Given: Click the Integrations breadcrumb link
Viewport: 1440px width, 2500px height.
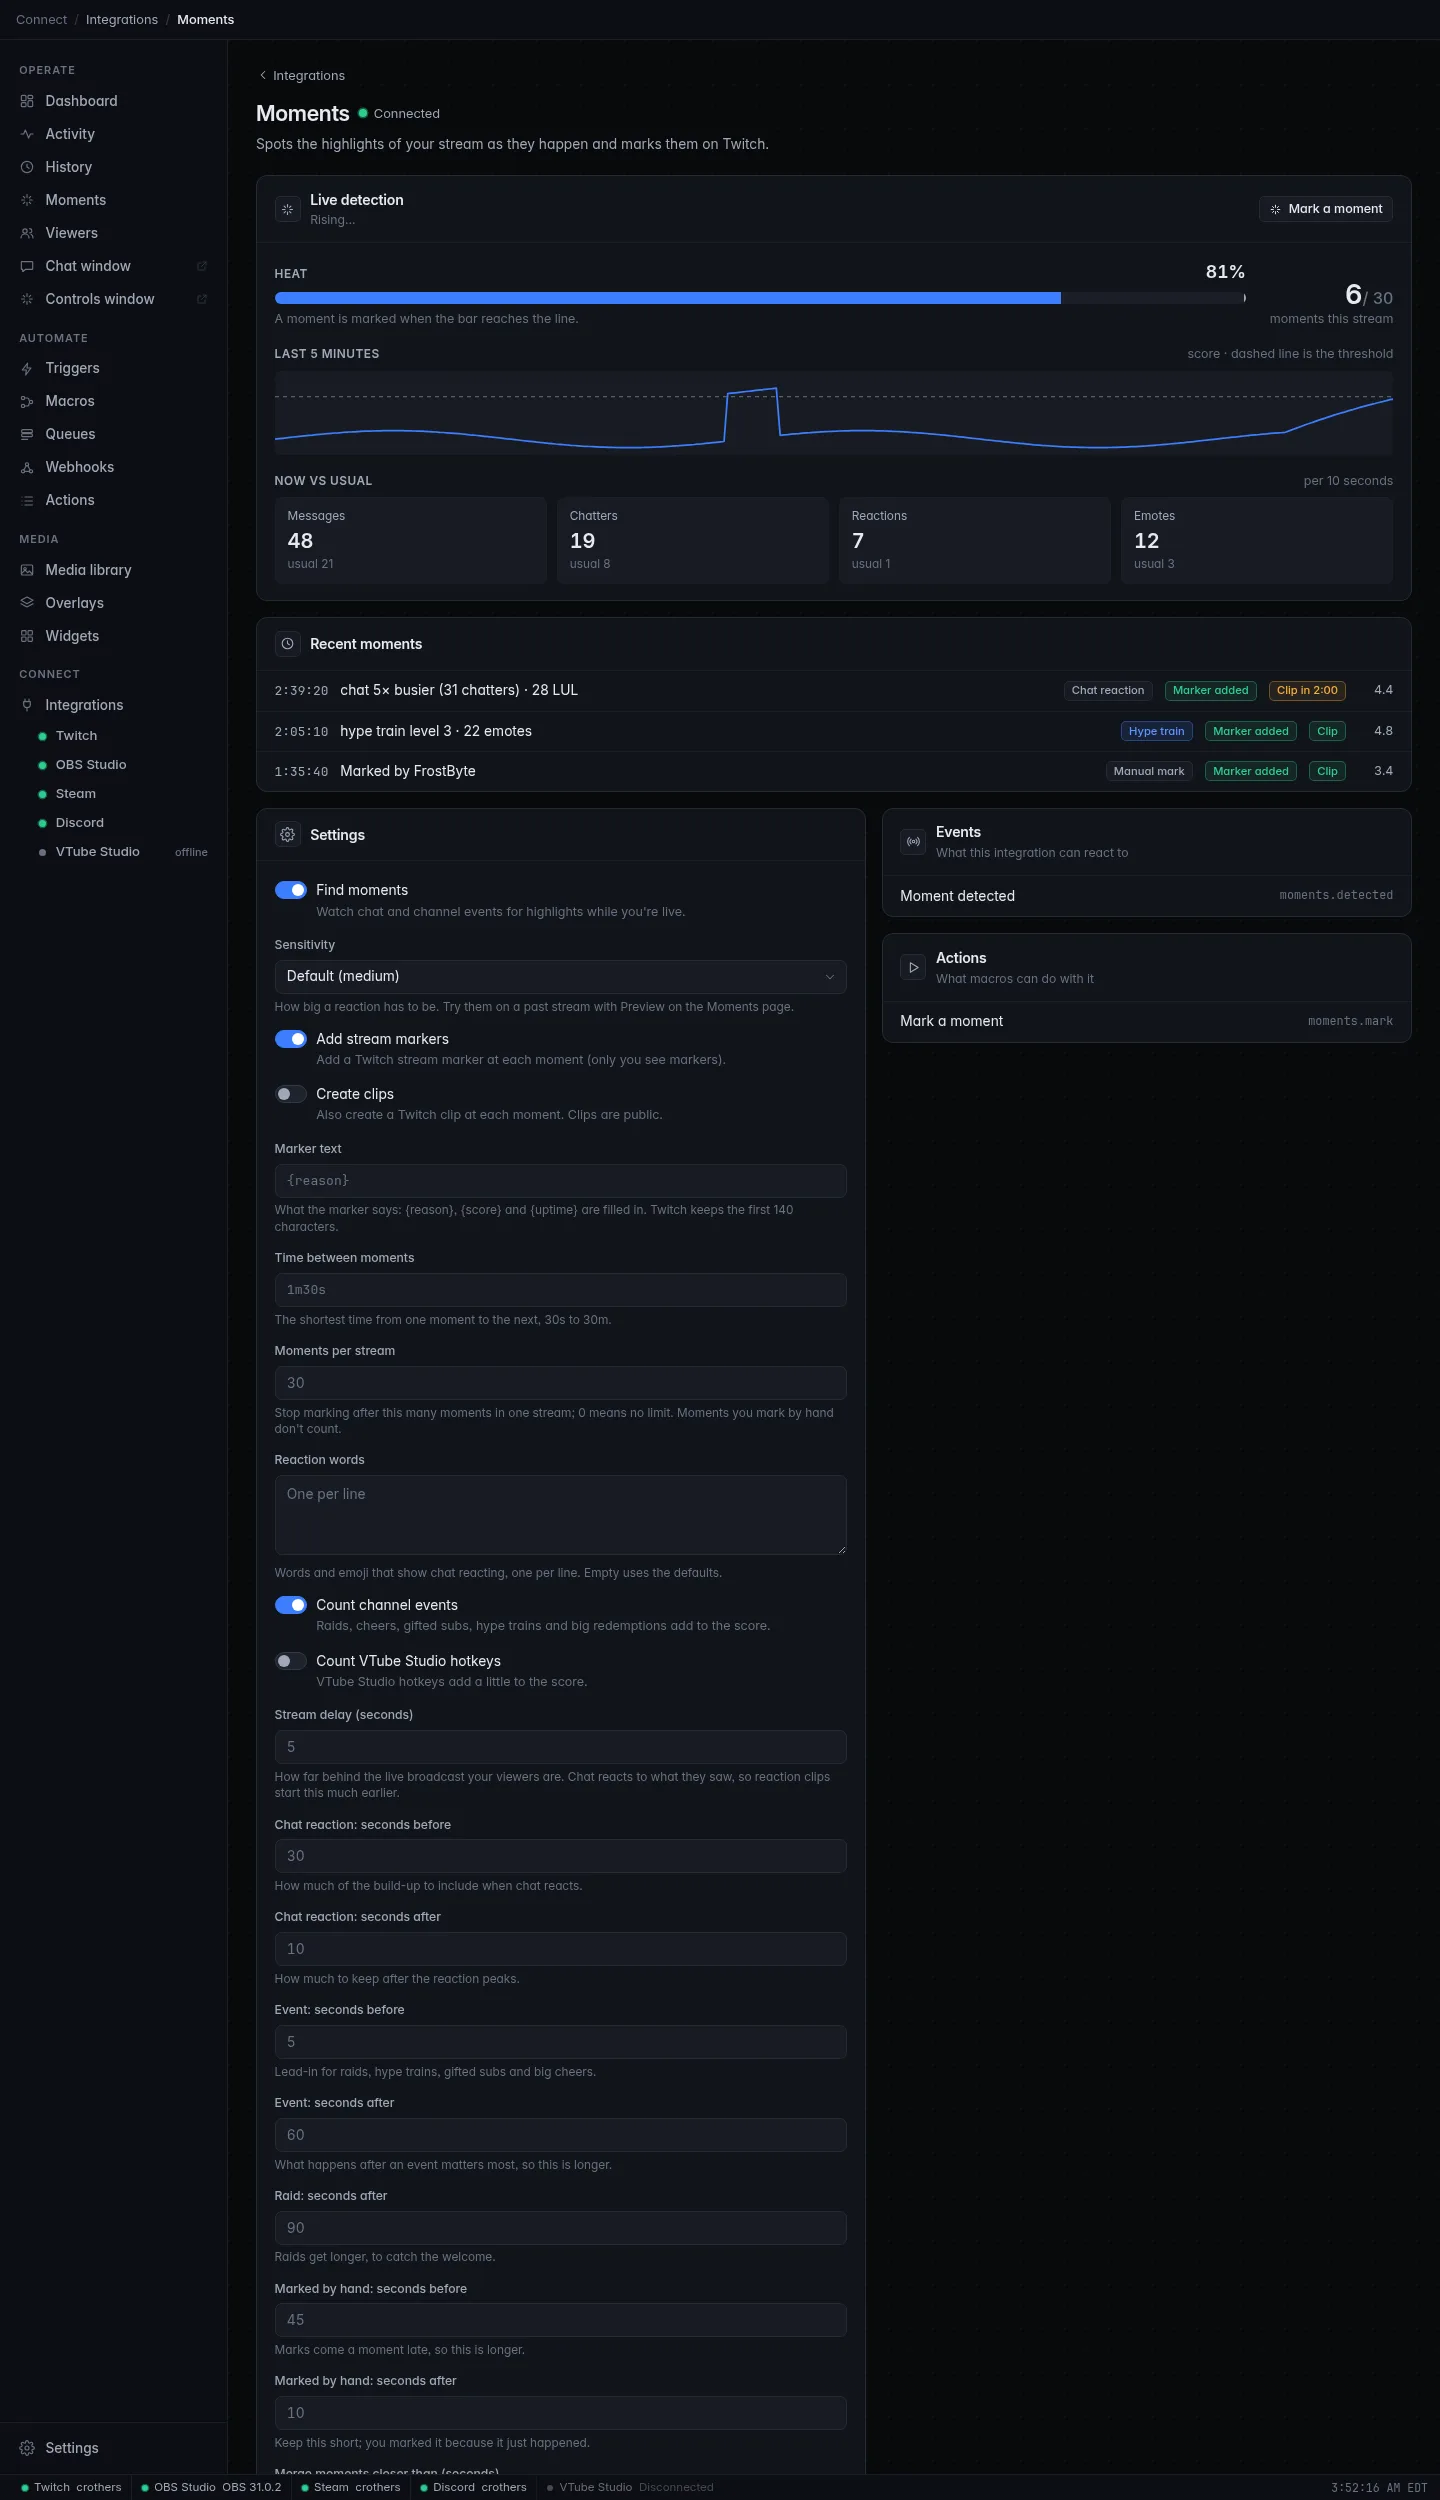Looking at the screenshot, I should pyautogui.click(x=122, y=20).
